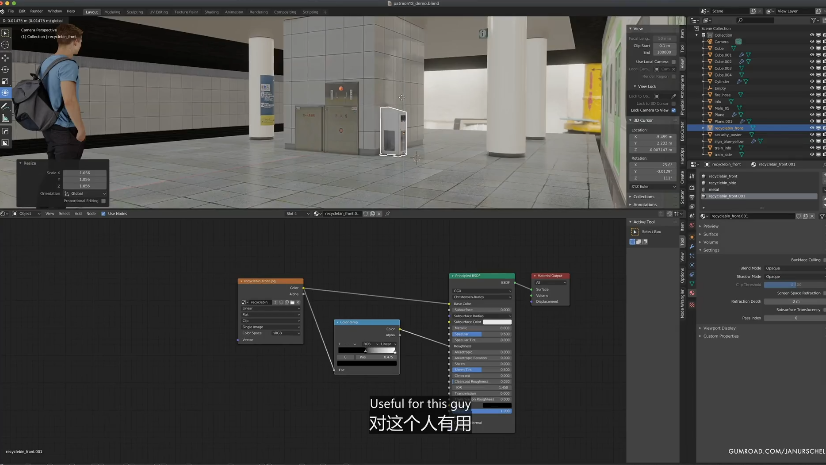Click the Sheen Tint slider in Principled BSDF

482,370
